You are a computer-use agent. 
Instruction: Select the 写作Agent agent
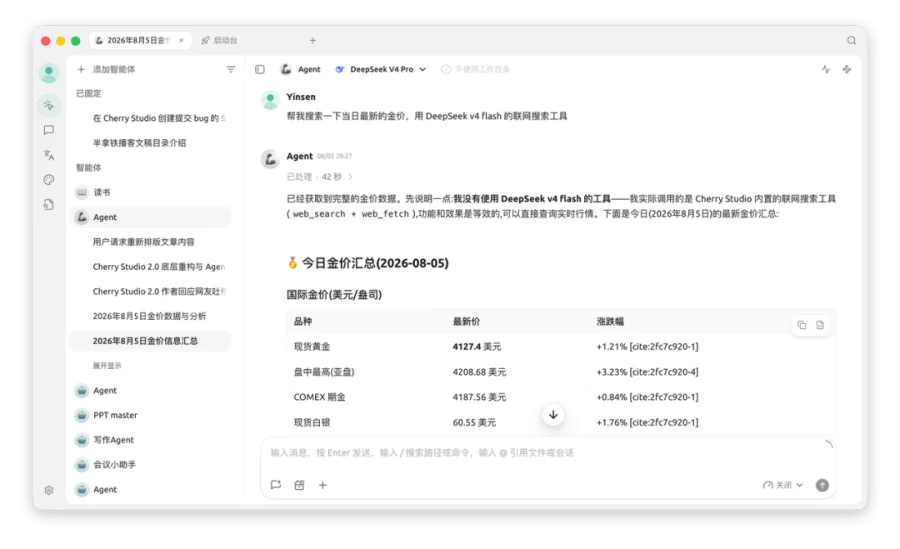(152, 440)
